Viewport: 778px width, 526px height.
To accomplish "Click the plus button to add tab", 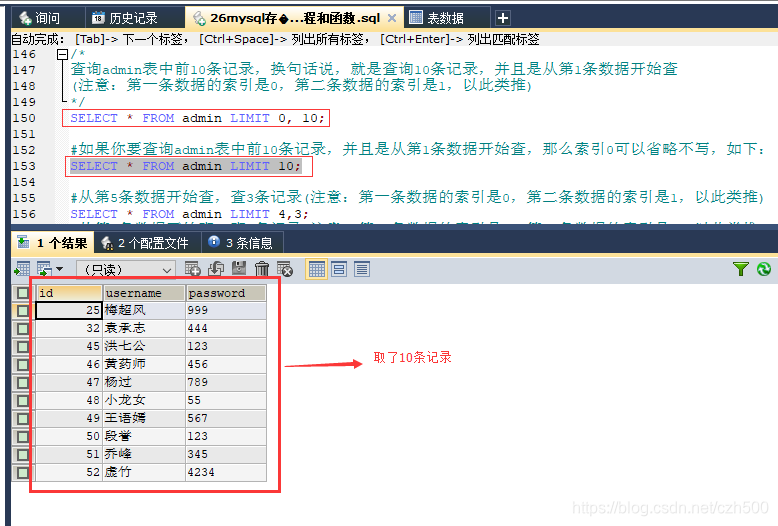I will click(503, 18).
